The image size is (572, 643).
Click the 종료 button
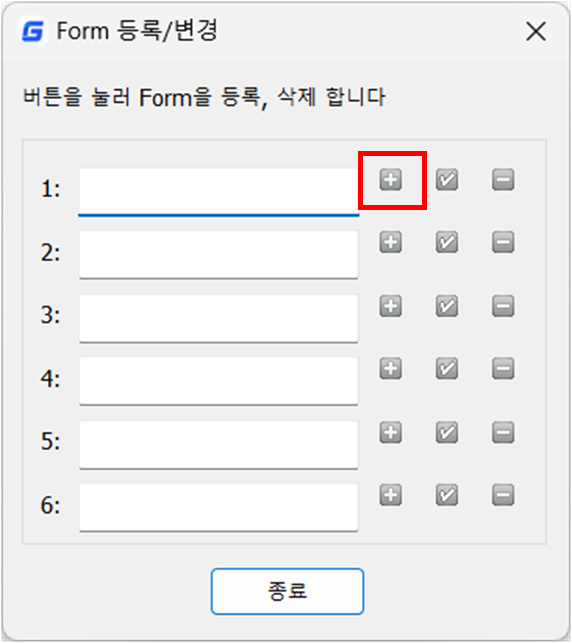coord(287,591)
